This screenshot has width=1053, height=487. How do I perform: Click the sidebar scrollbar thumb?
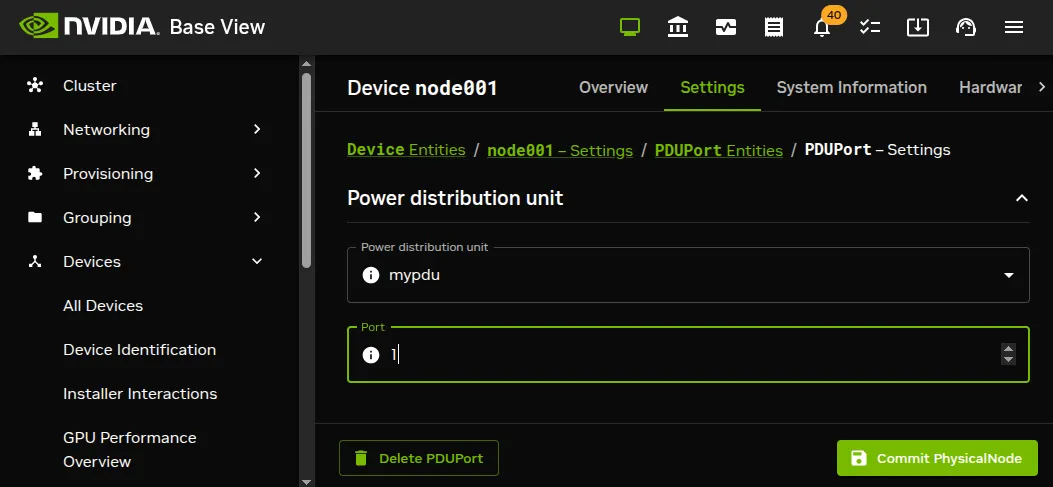pyautogui.click(x=307, y=171)
